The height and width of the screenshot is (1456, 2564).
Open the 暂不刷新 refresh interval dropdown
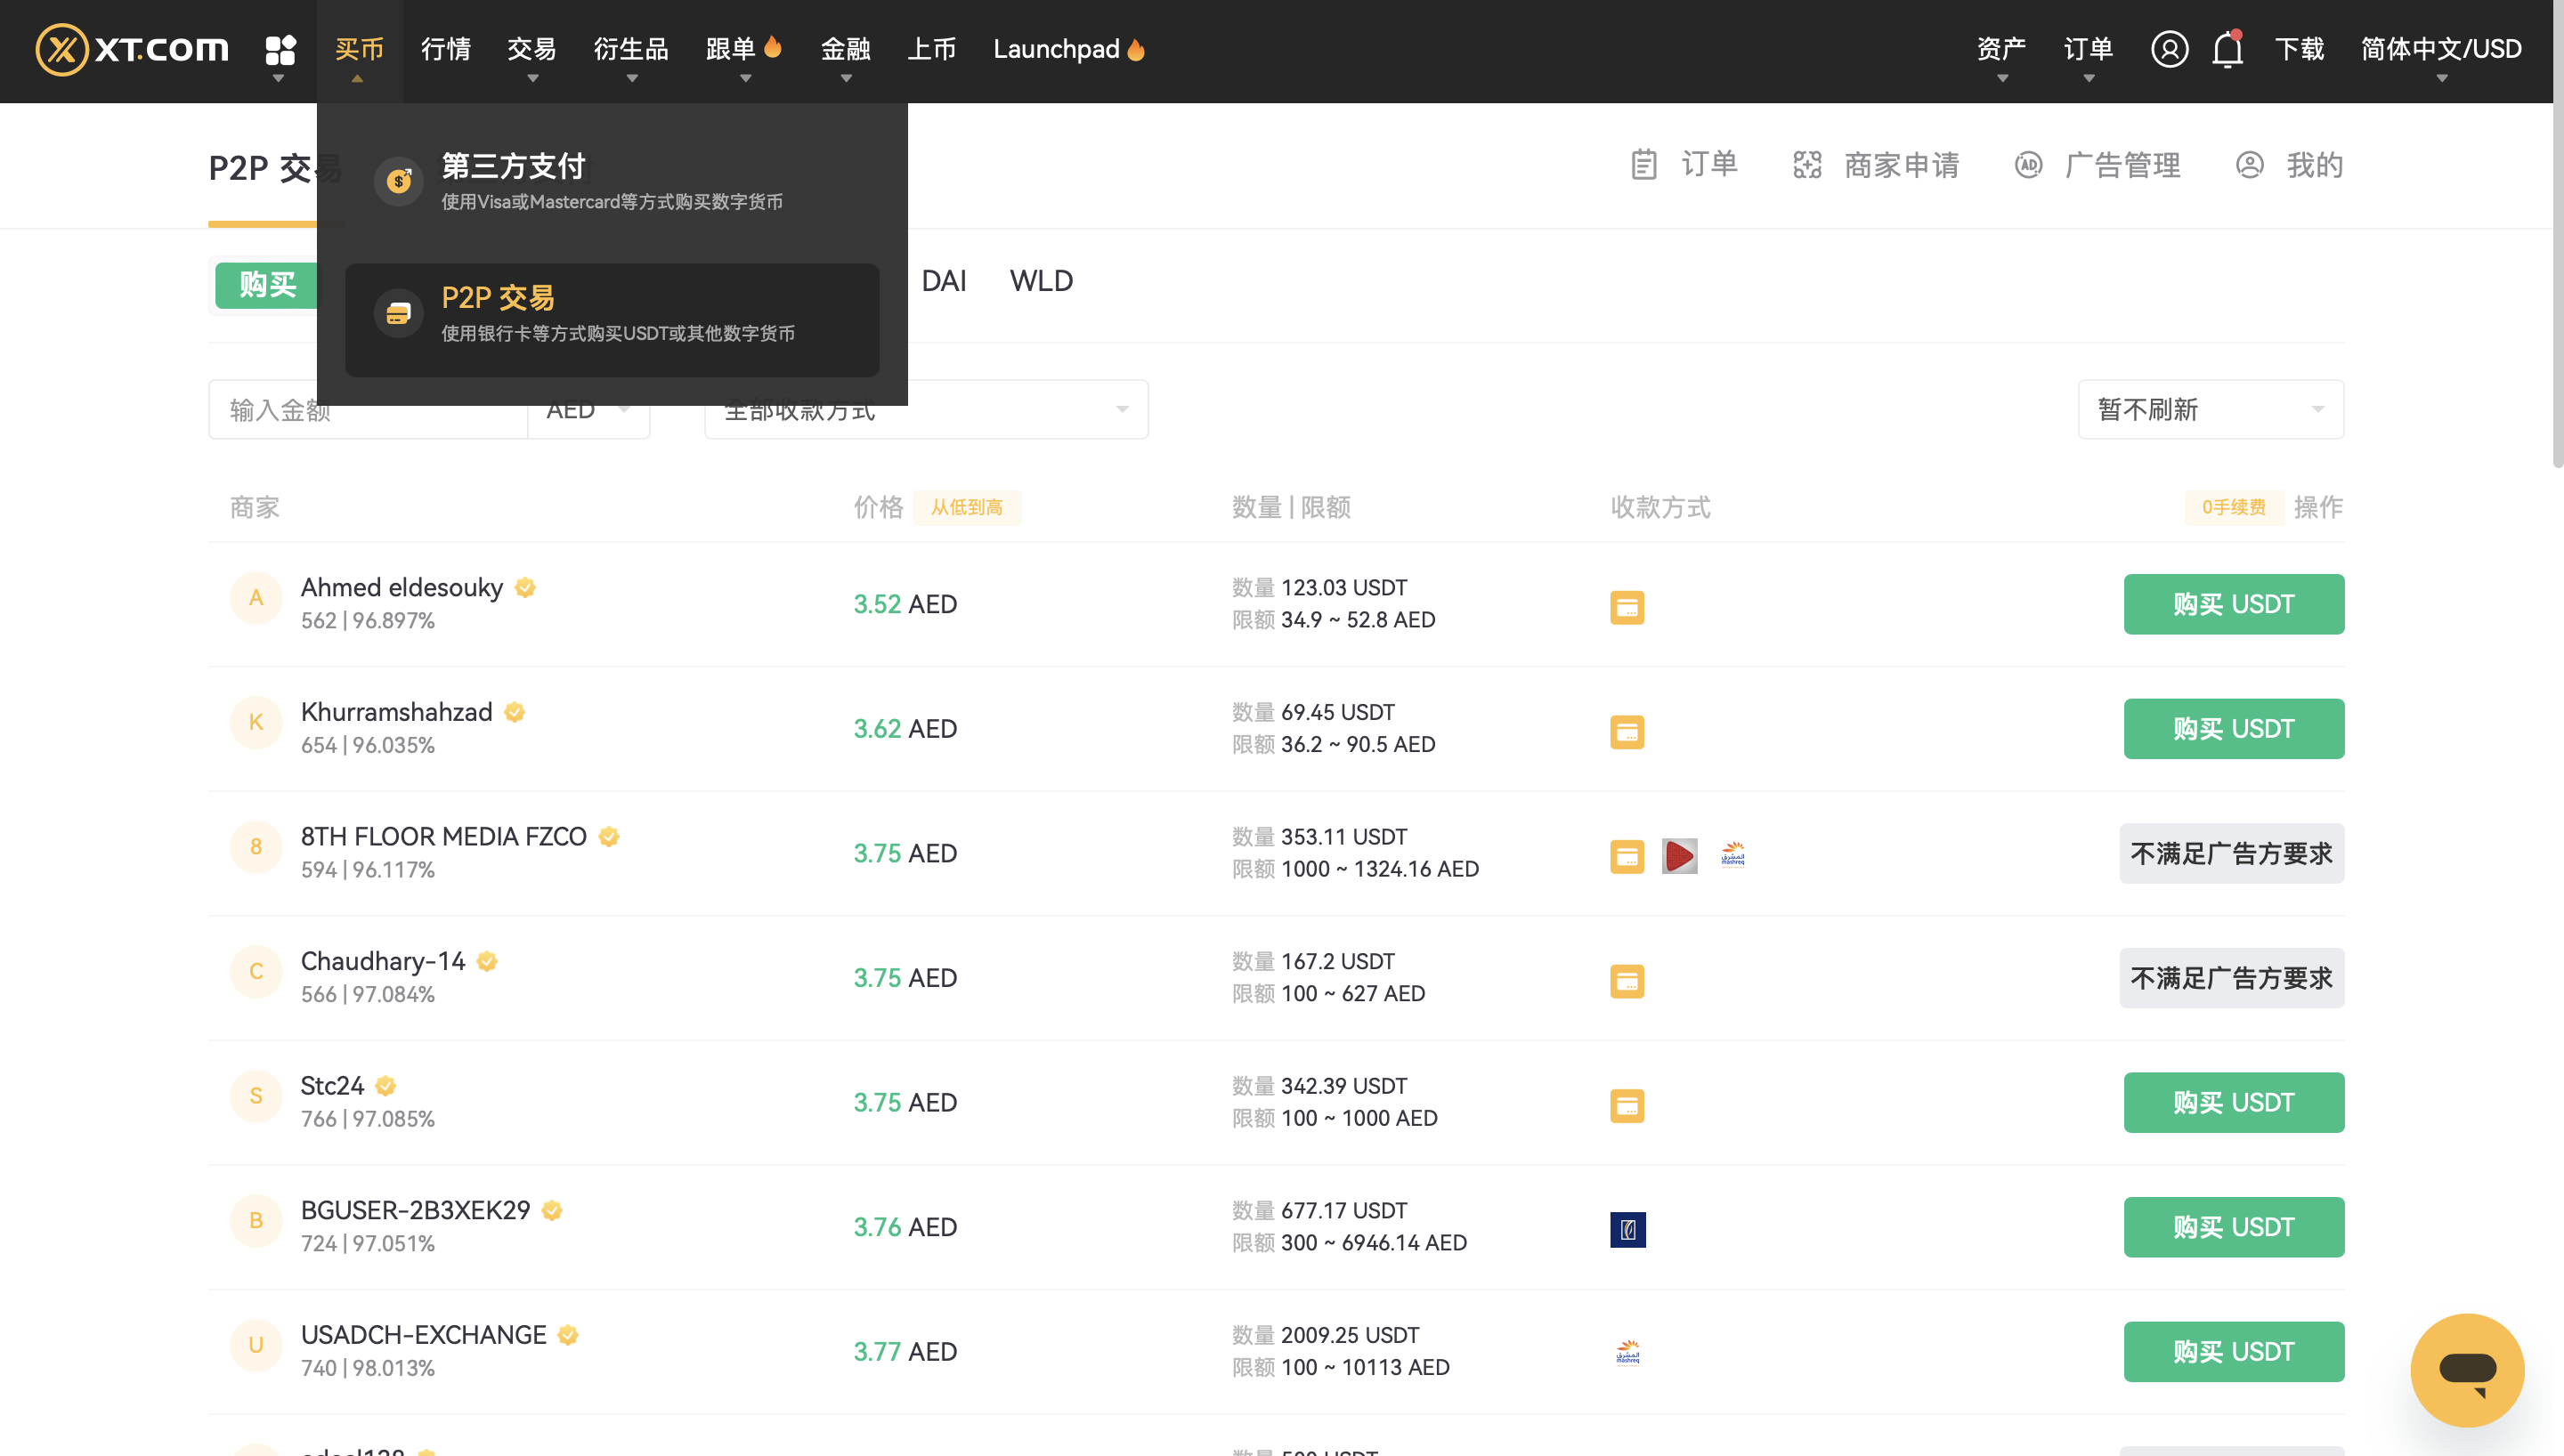2210,409
